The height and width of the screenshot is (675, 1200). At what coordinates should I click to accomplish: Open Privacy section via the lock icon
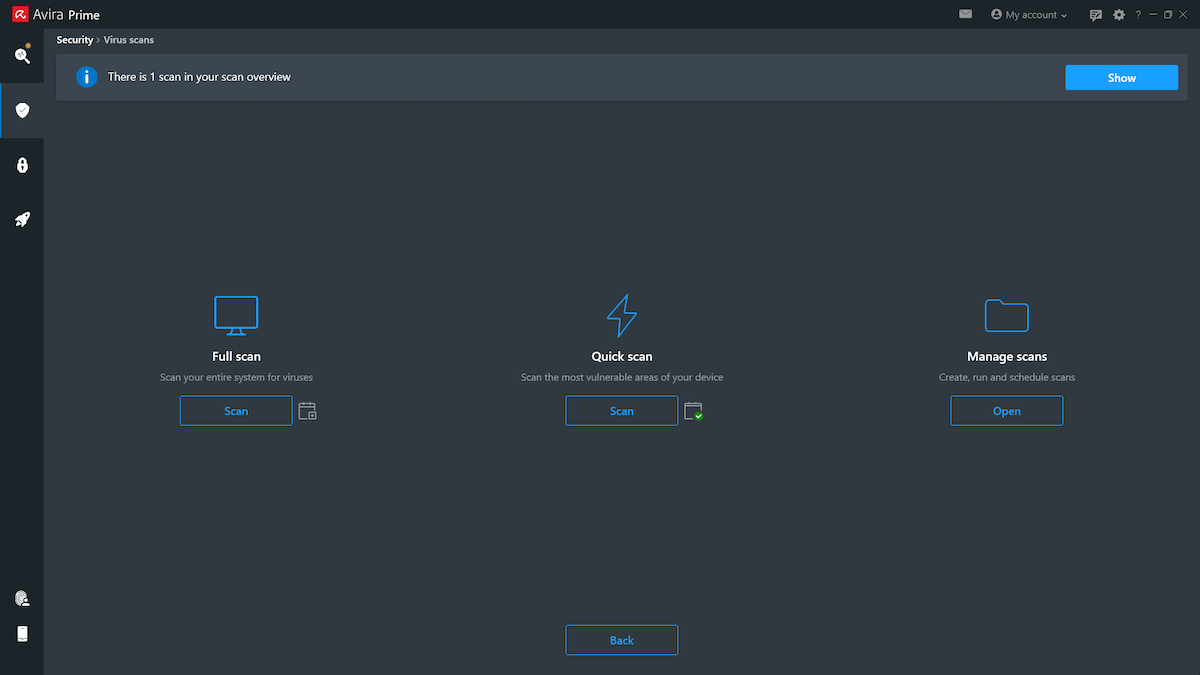tap(22, 164)
